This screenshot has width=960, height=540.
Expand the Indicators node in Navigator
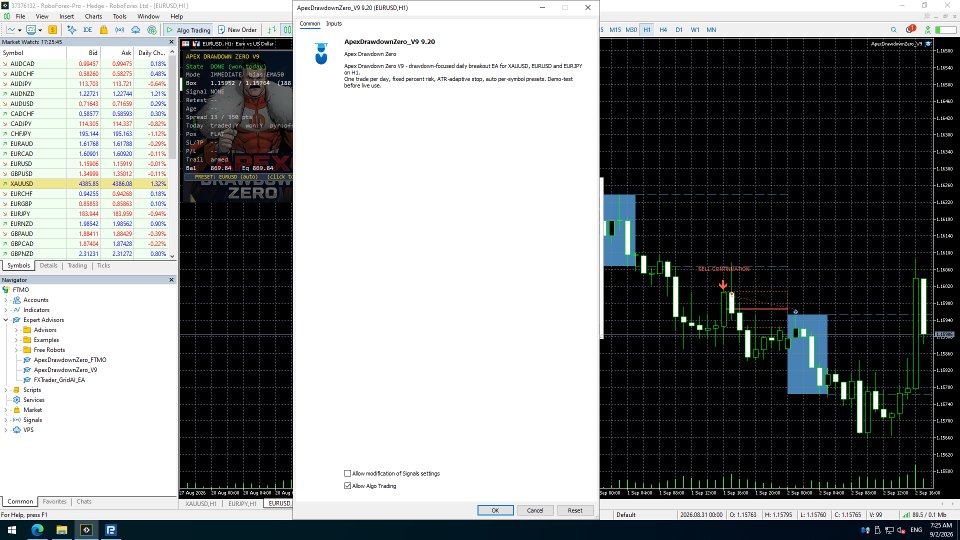[6, 310]
